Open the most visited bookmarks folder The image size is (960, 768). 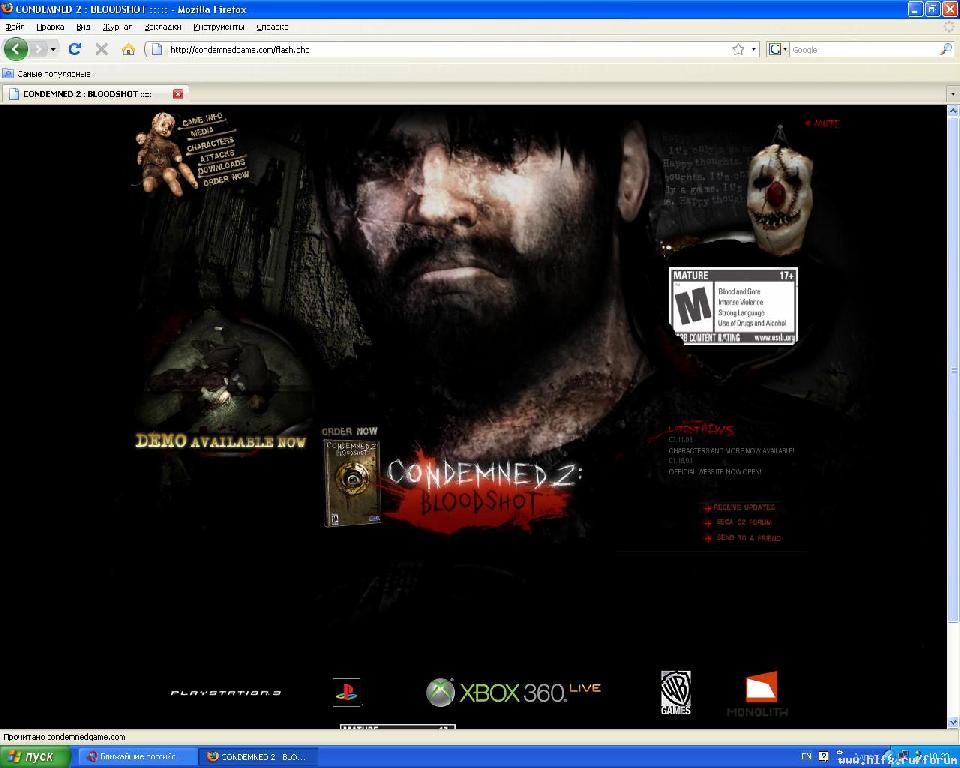tap(47, 73)
